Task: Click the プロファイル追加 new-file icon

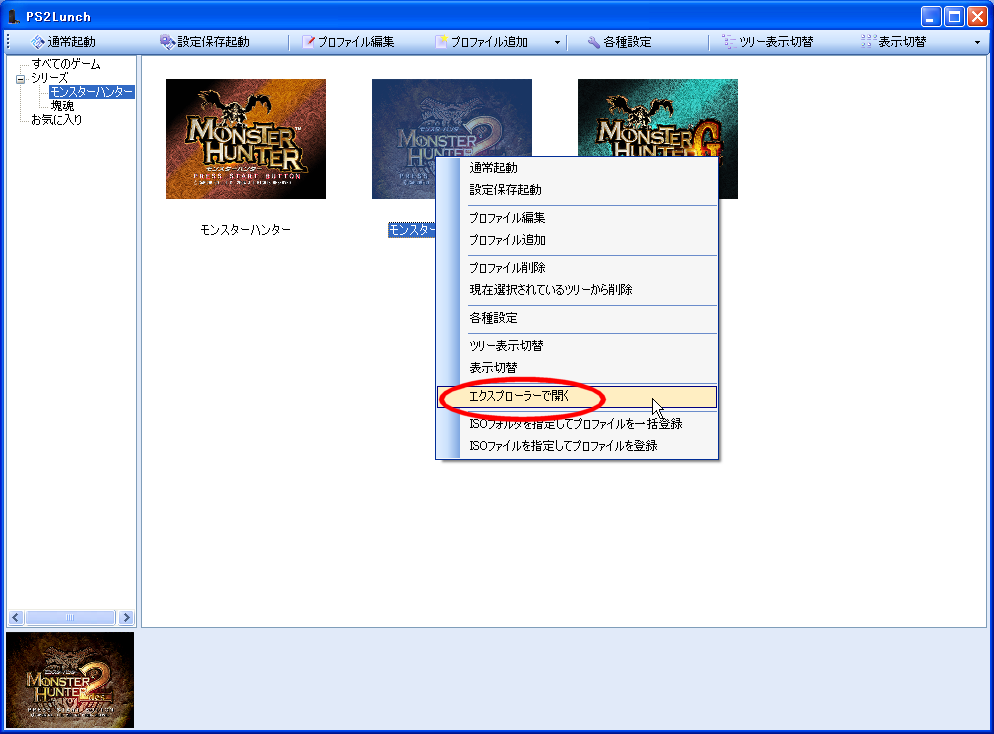Action: [441, 42]
